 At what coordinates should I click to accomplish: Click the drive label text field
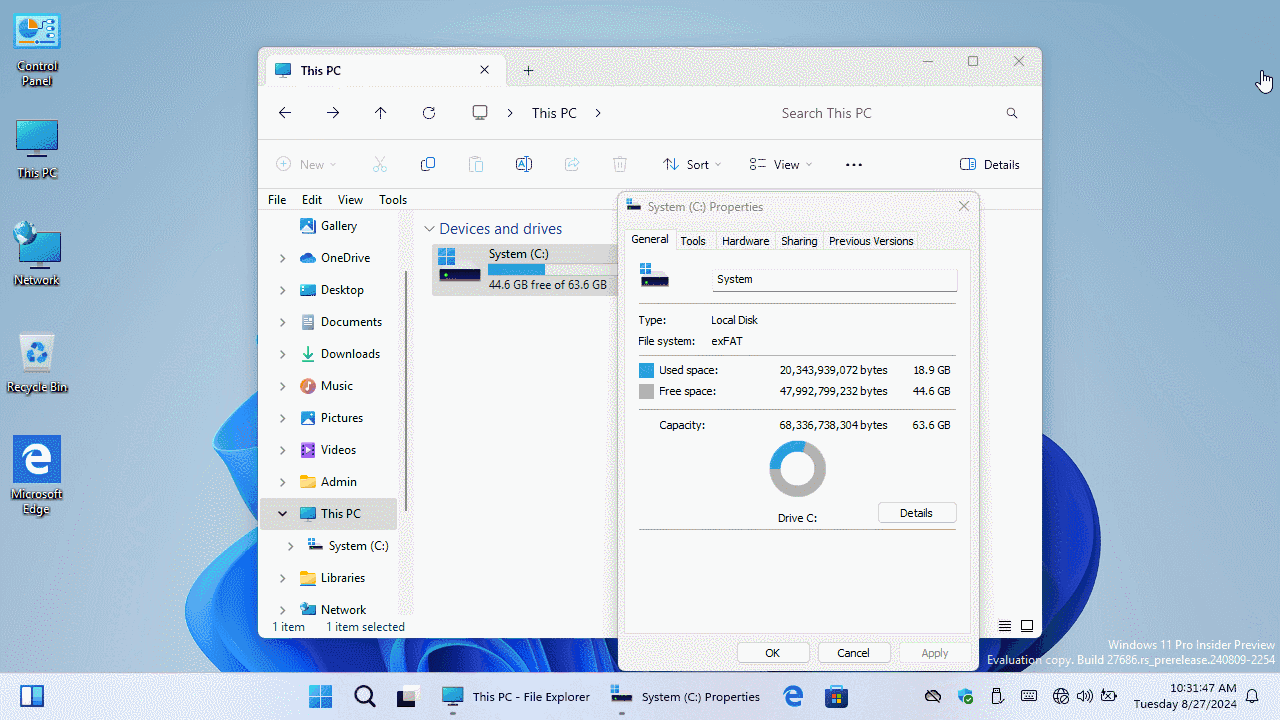tap(834, 280)
